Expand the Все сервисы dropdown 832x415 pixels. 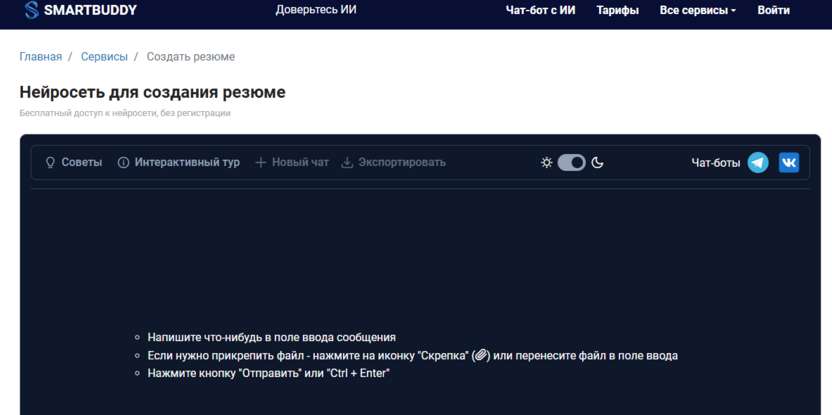(x=698, y=10)
